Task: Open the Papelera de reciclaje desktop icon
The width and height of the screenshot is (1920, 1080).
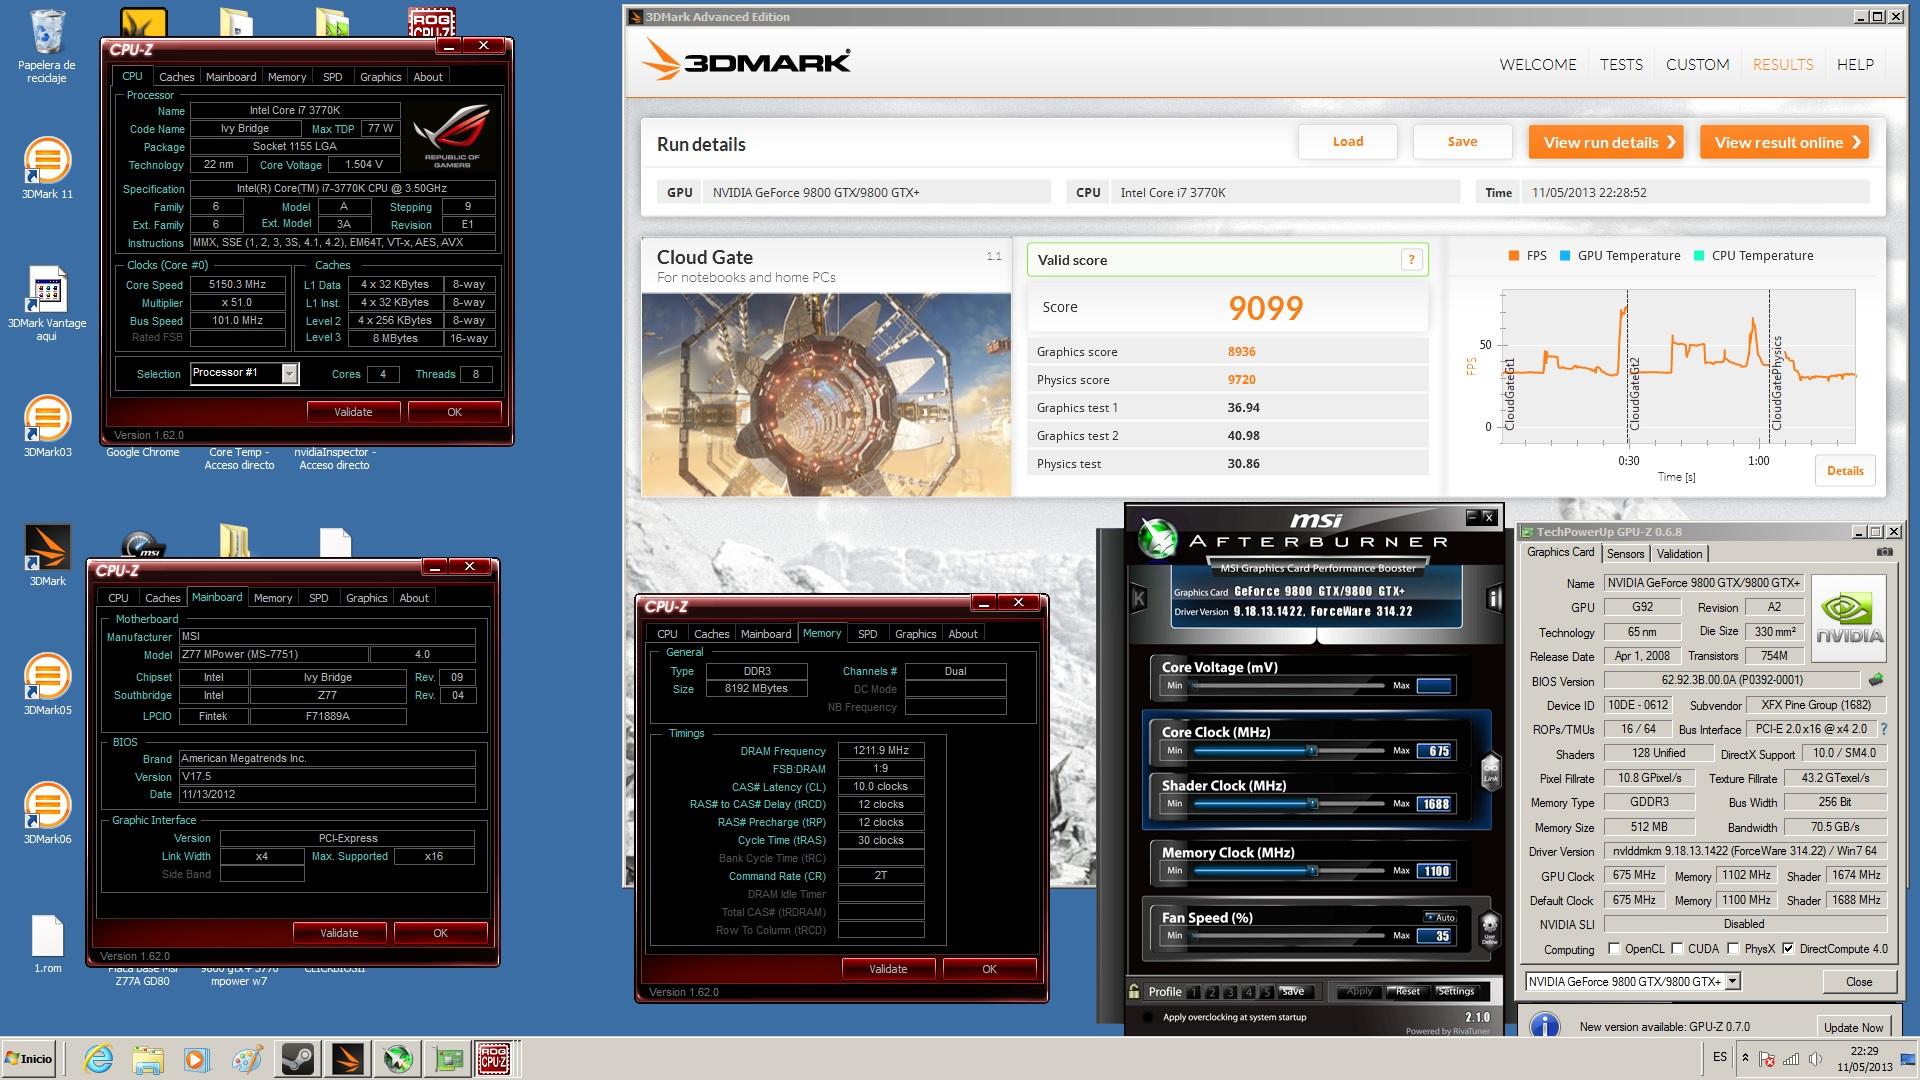Action: [47, 45]
